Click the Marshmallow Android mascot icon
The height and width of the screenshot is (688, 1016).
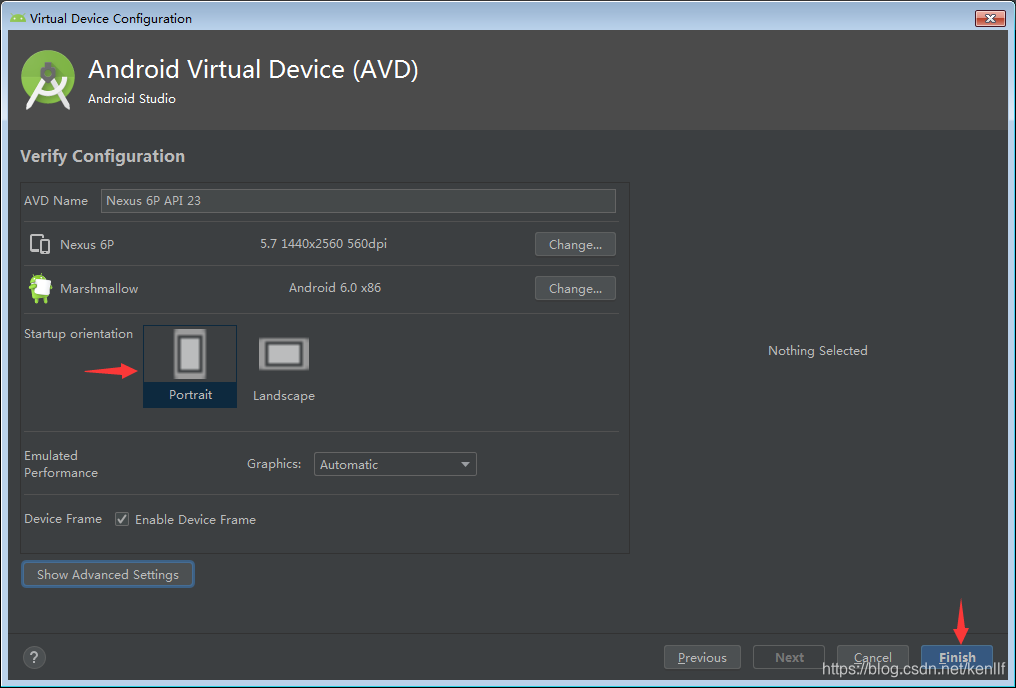point(40,288)
